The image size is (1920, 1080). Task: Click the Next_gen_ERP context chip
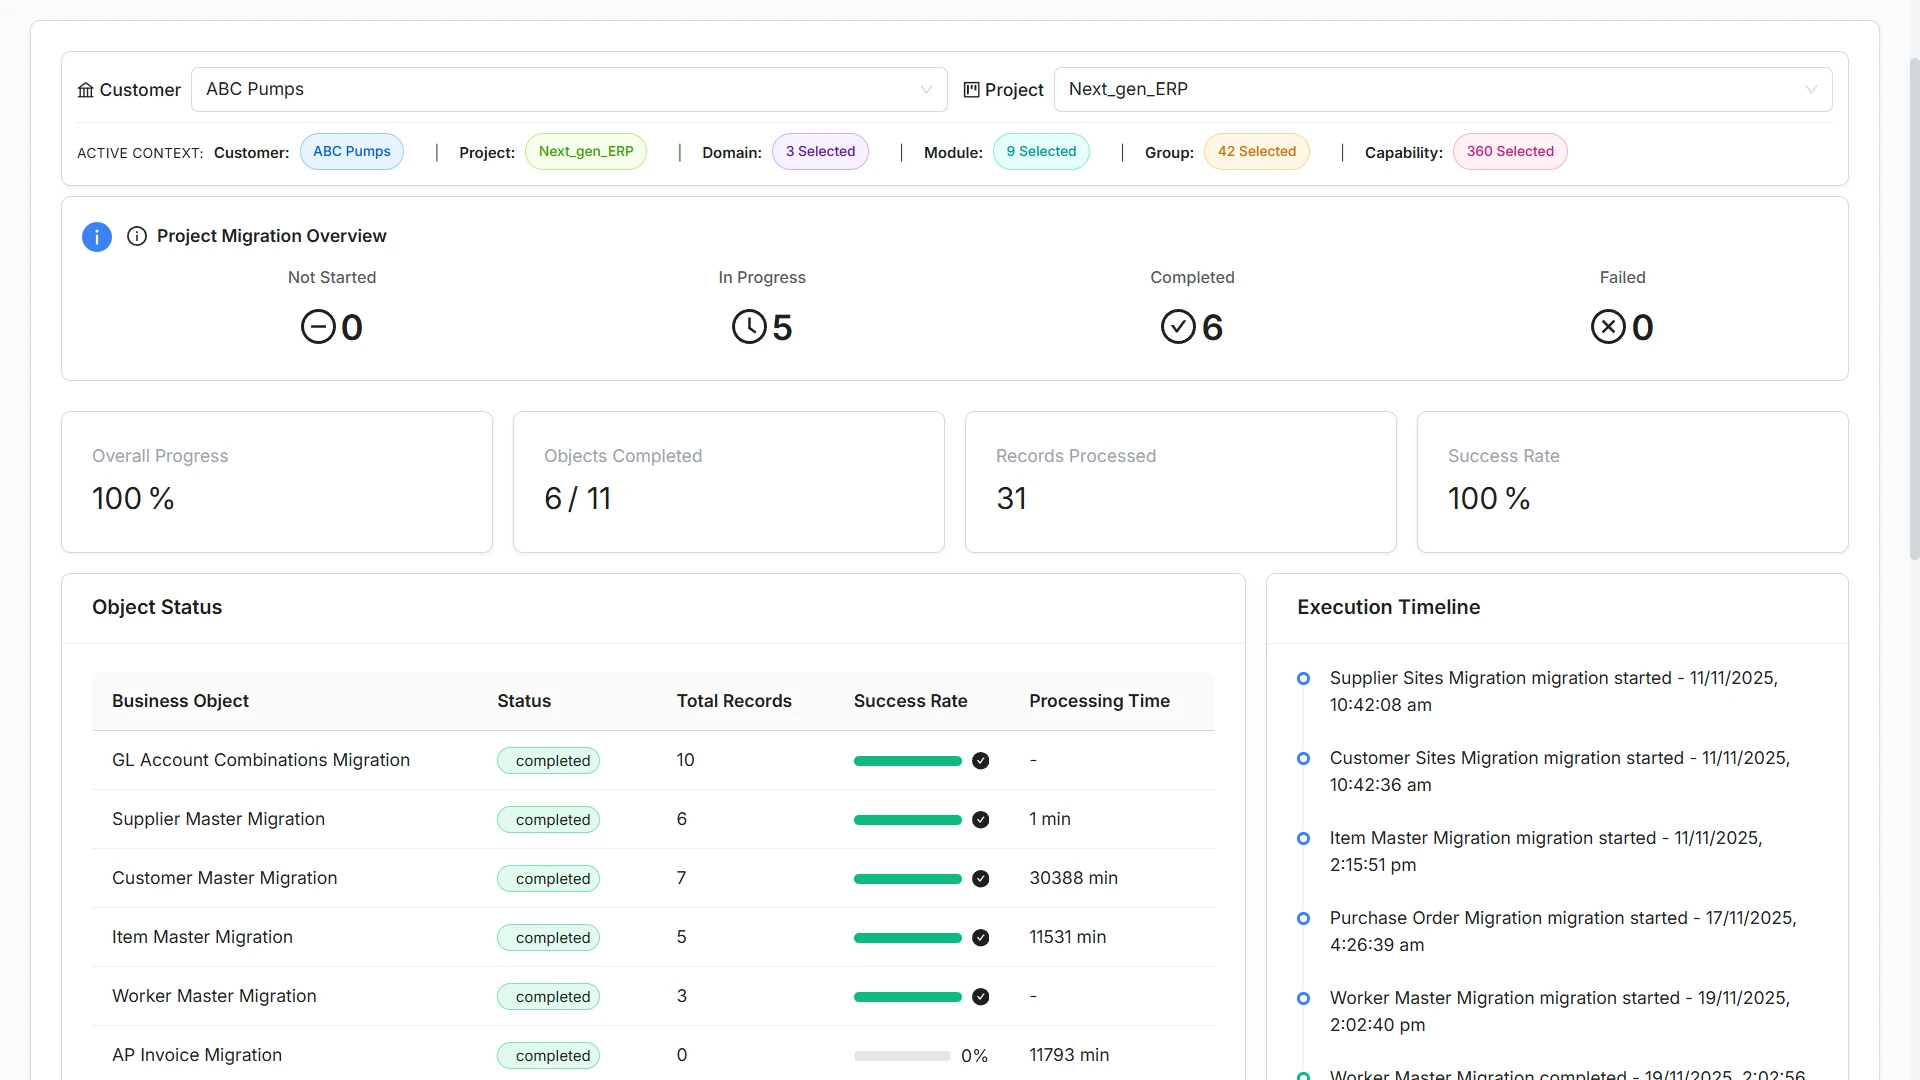point(586,152)
